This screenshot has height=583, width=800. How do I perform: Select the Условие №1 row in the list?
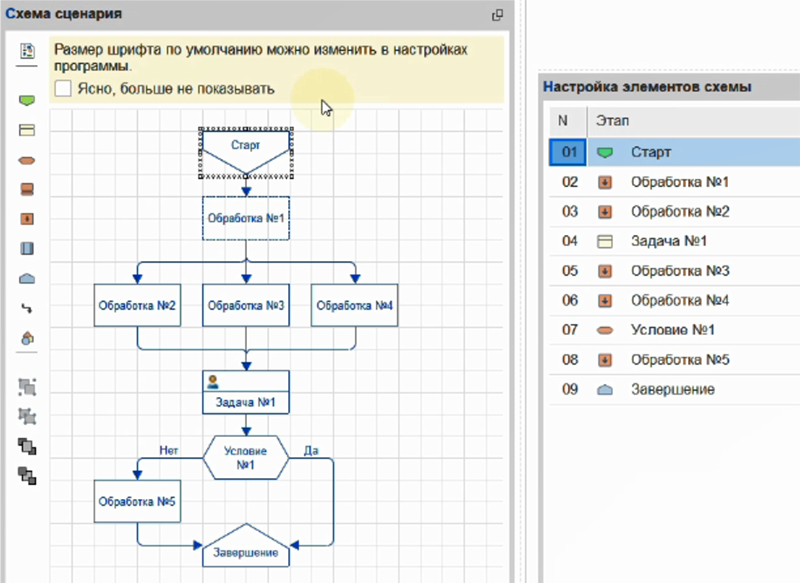tap(674, 330)
